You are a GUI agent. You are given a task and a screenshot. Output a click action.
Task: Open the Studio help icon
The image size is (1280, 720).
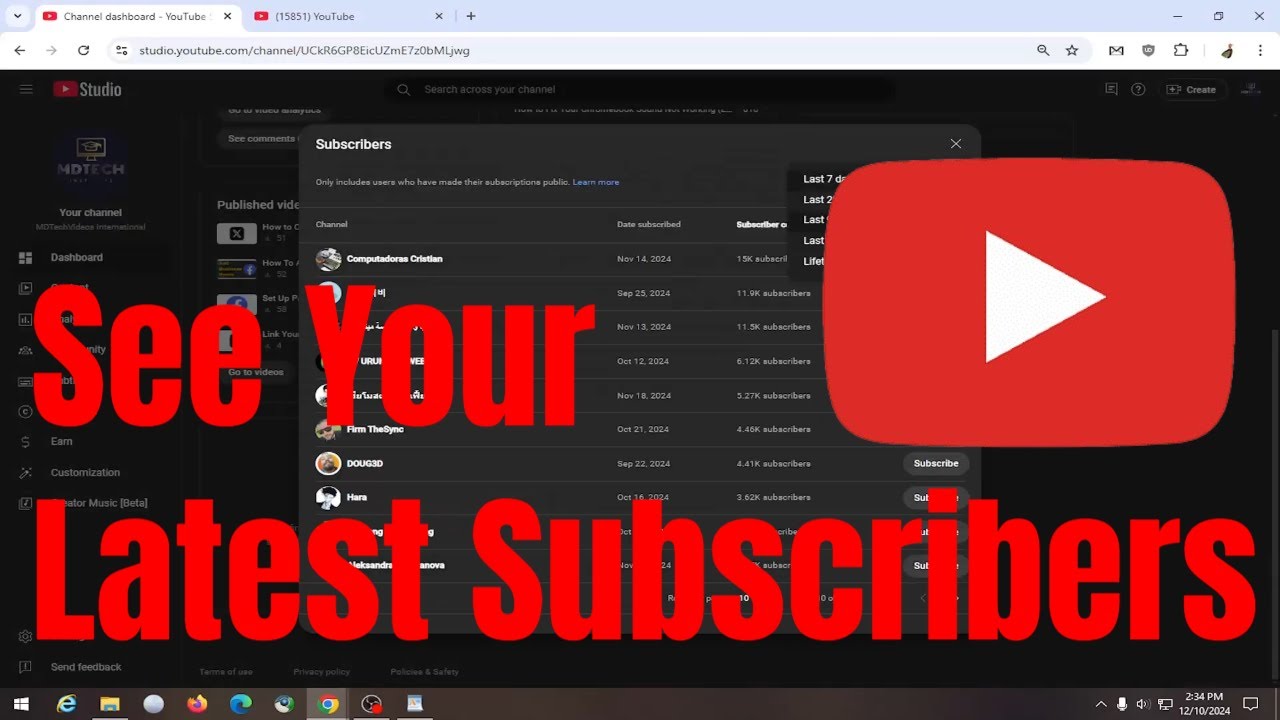coord(1138,89)
